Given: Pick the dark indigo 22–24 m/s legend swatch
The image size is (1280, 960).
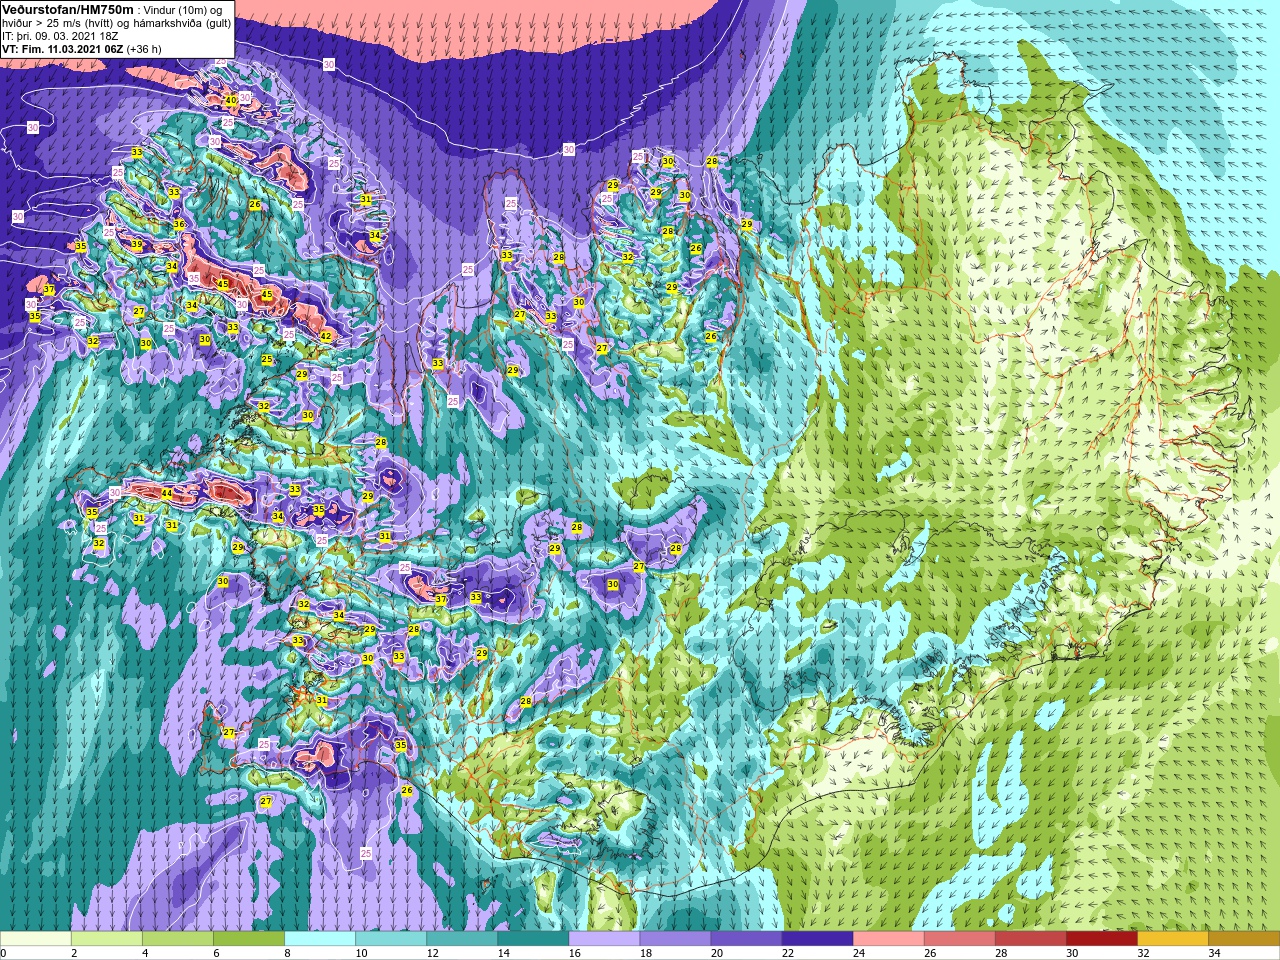Looking at the screenshot, I should click(x=817, y=939).
